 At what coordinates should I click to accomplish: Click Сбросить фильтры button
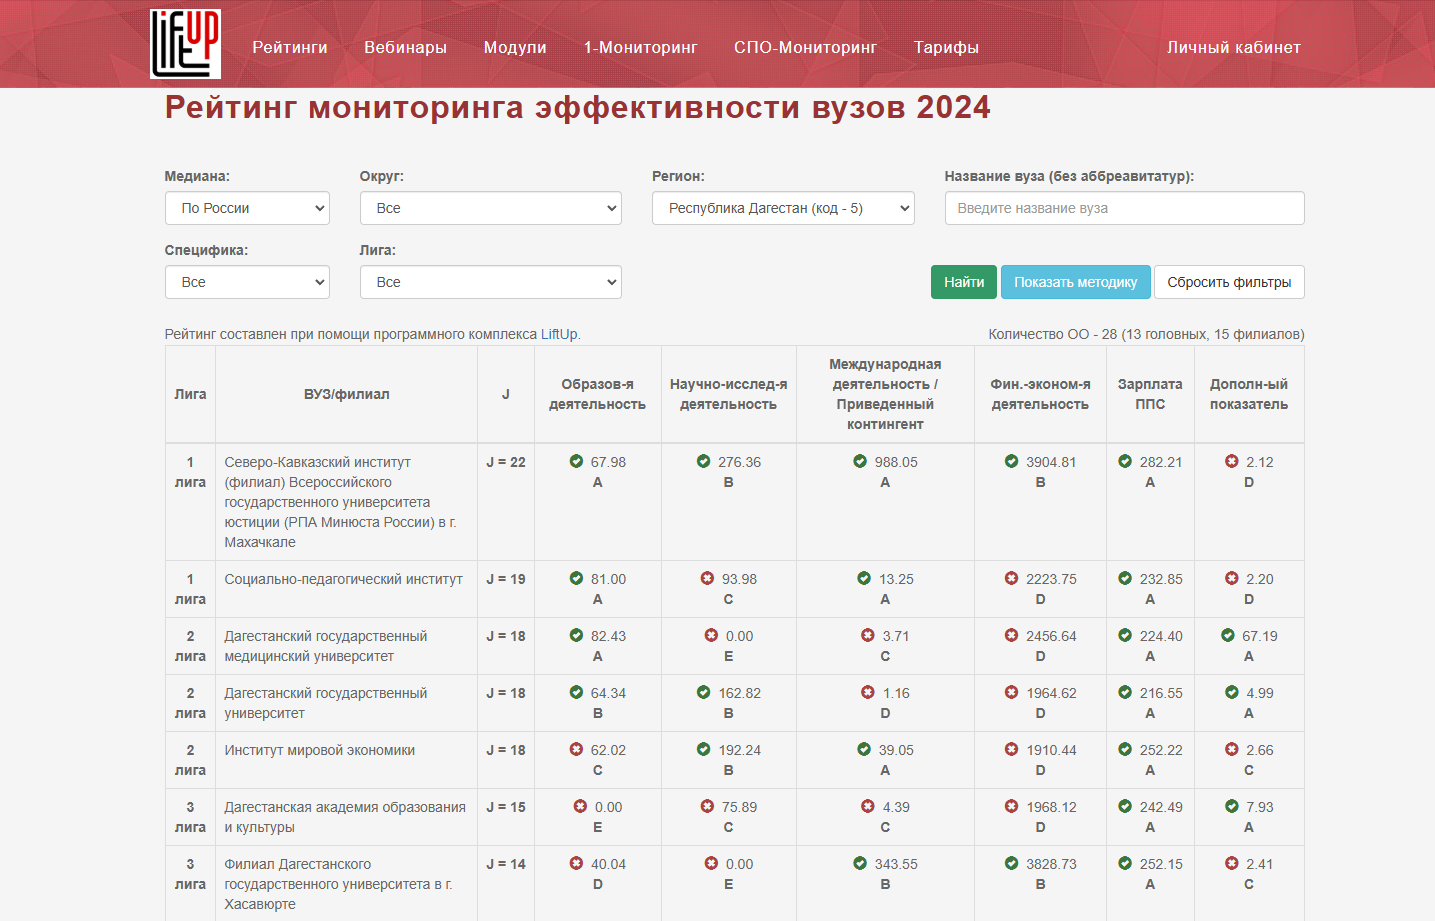(1229, 282)
